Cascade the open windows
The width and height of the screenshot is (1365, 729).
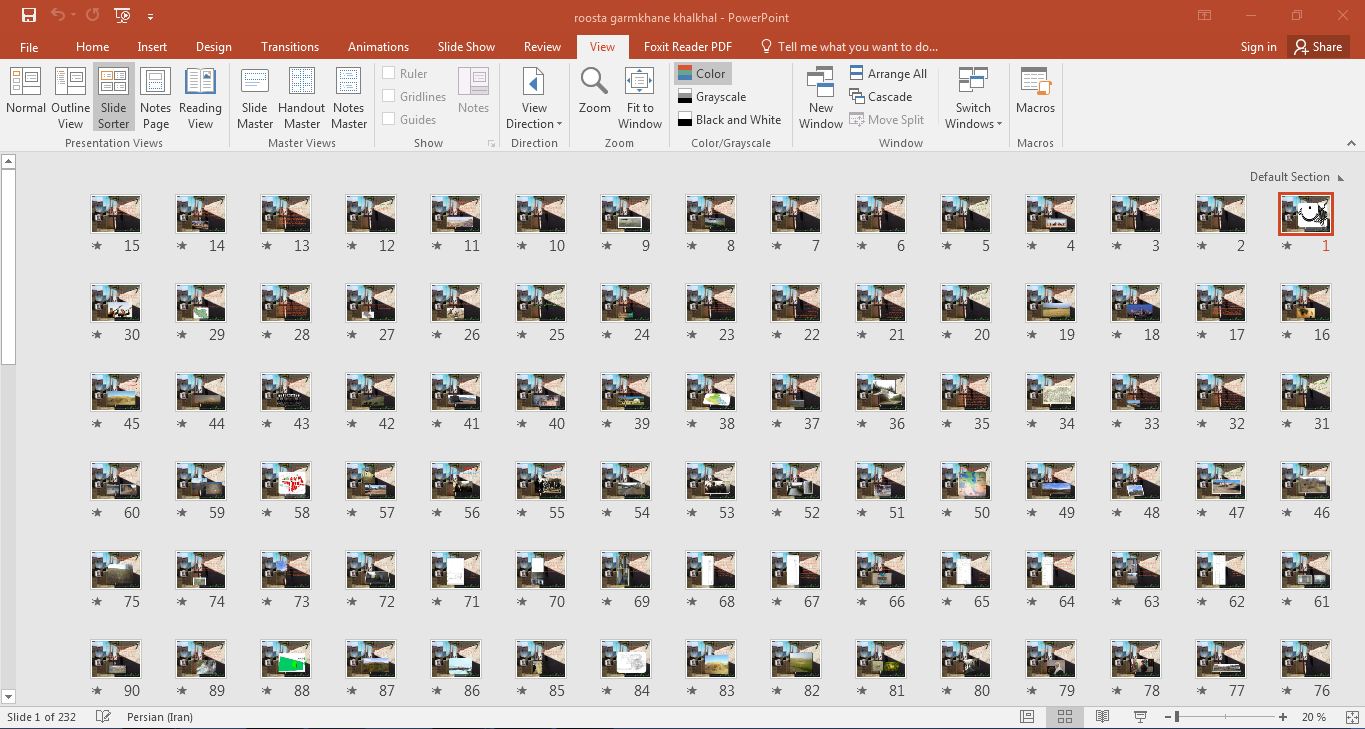(880, 96)
